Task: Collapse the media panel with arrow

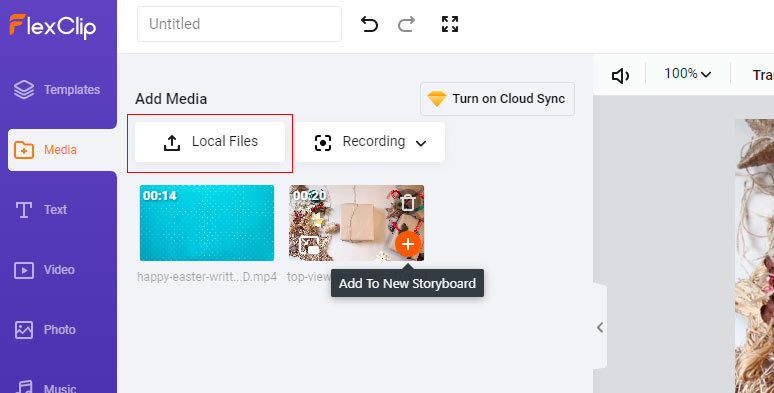Action: [x=600, y=327]
